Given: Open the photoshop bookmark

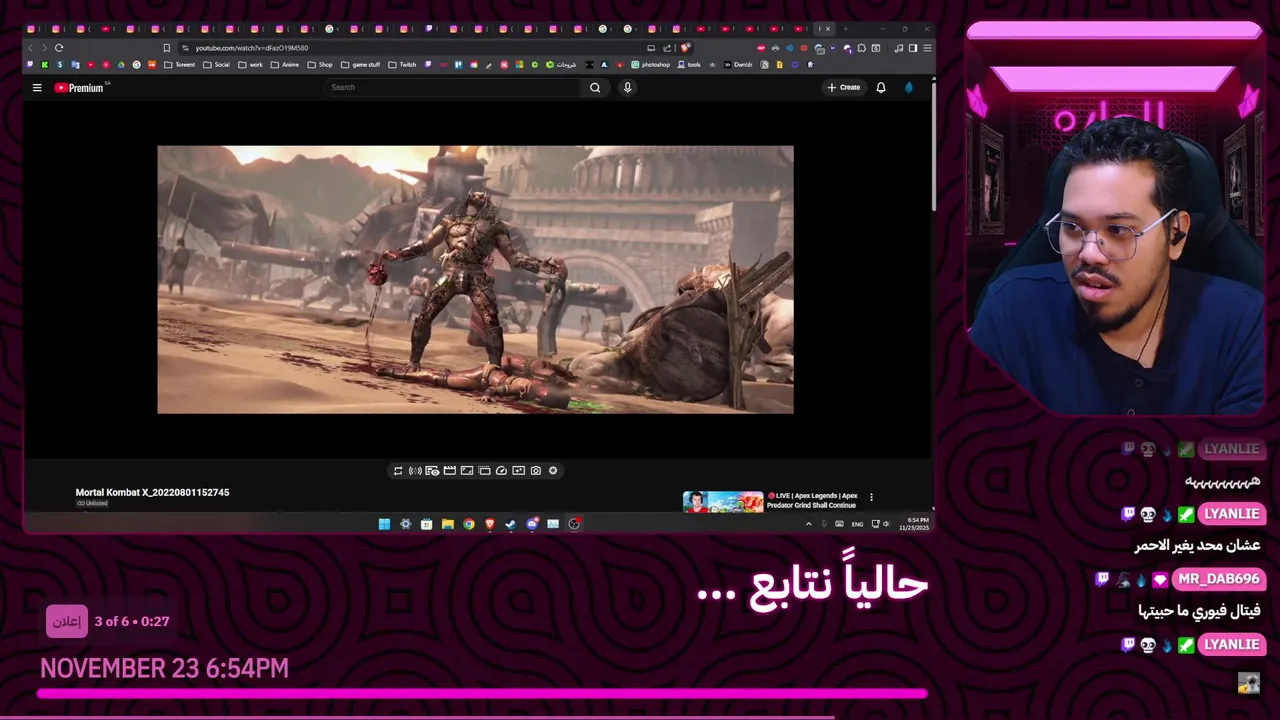Looking at the screenshot, I should coord(650,65).
